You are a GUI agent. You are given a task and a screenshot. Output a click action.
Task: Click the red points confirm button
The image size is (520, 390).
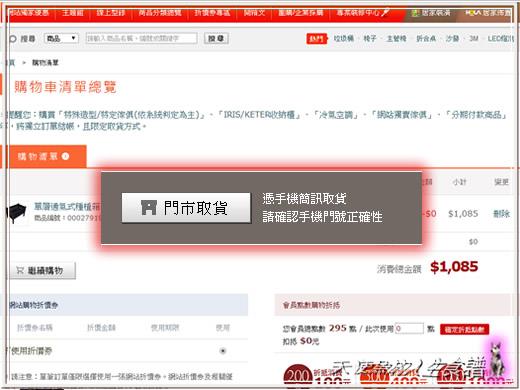point(464,329)
